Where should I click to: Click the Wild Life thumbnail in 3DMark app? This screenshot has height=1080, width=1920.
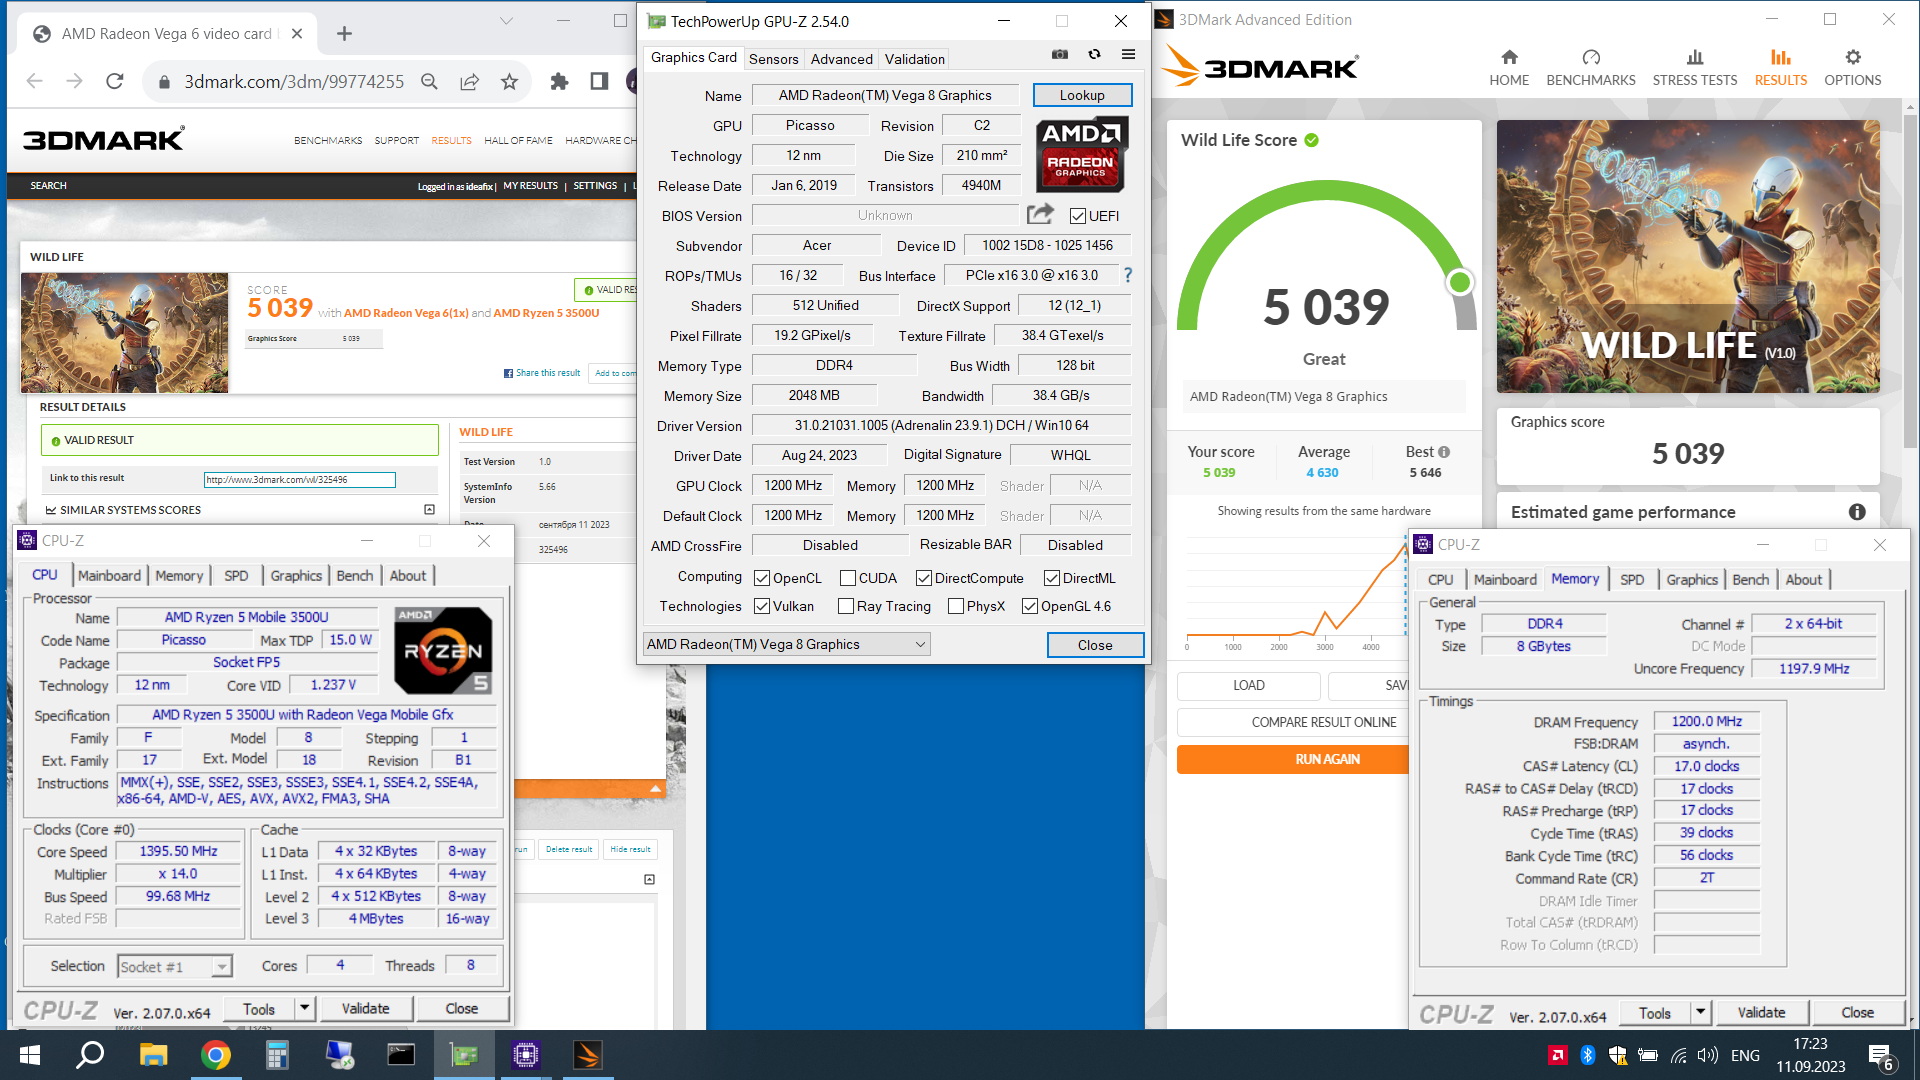pos(1688,257)
